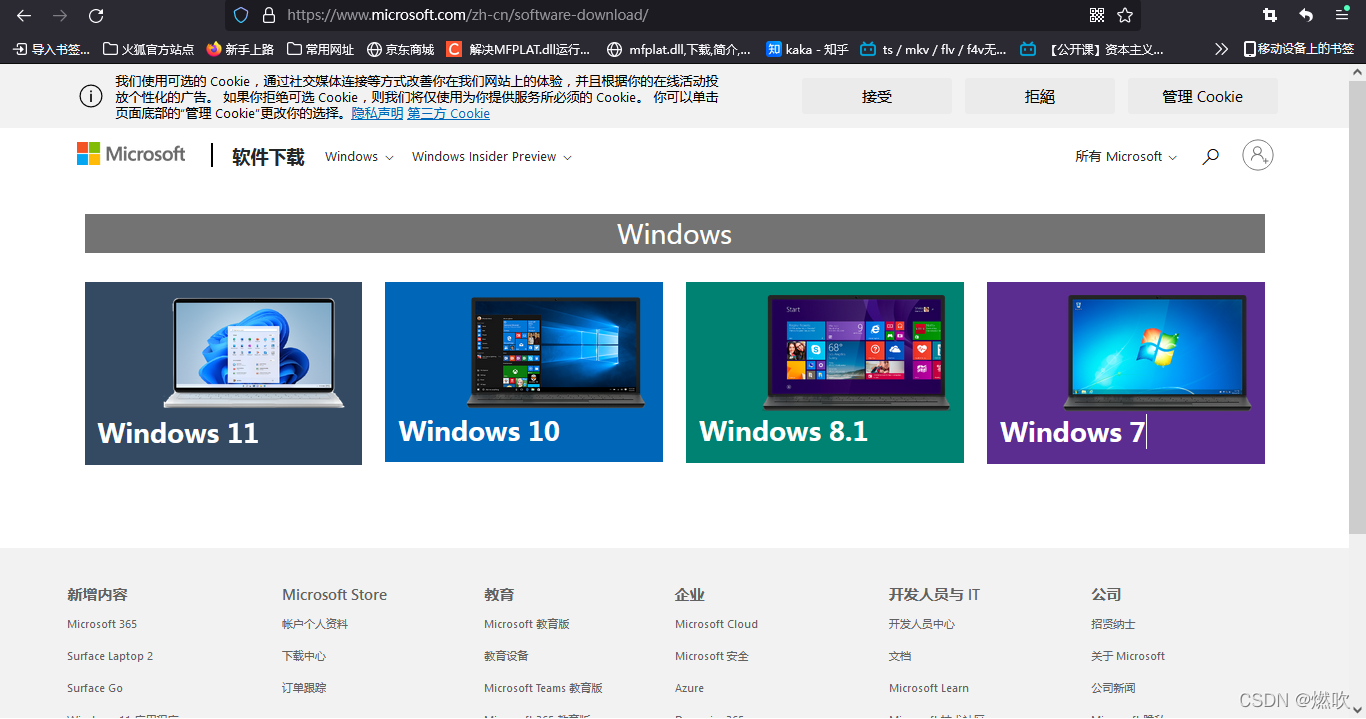This screenshot has height=719, width=1366.
Task: Expand the Windows navigation dropdown
Action: (359, 157)
